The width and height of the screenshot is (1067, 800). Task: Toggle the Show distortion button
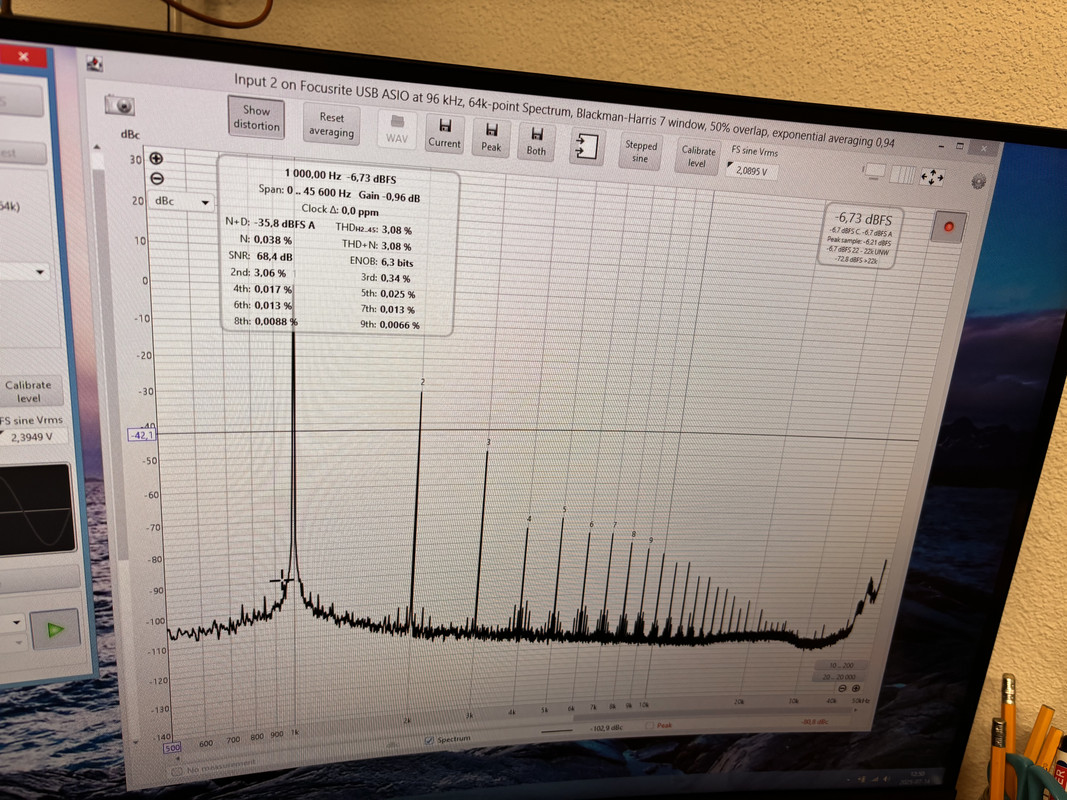(256, 118)
